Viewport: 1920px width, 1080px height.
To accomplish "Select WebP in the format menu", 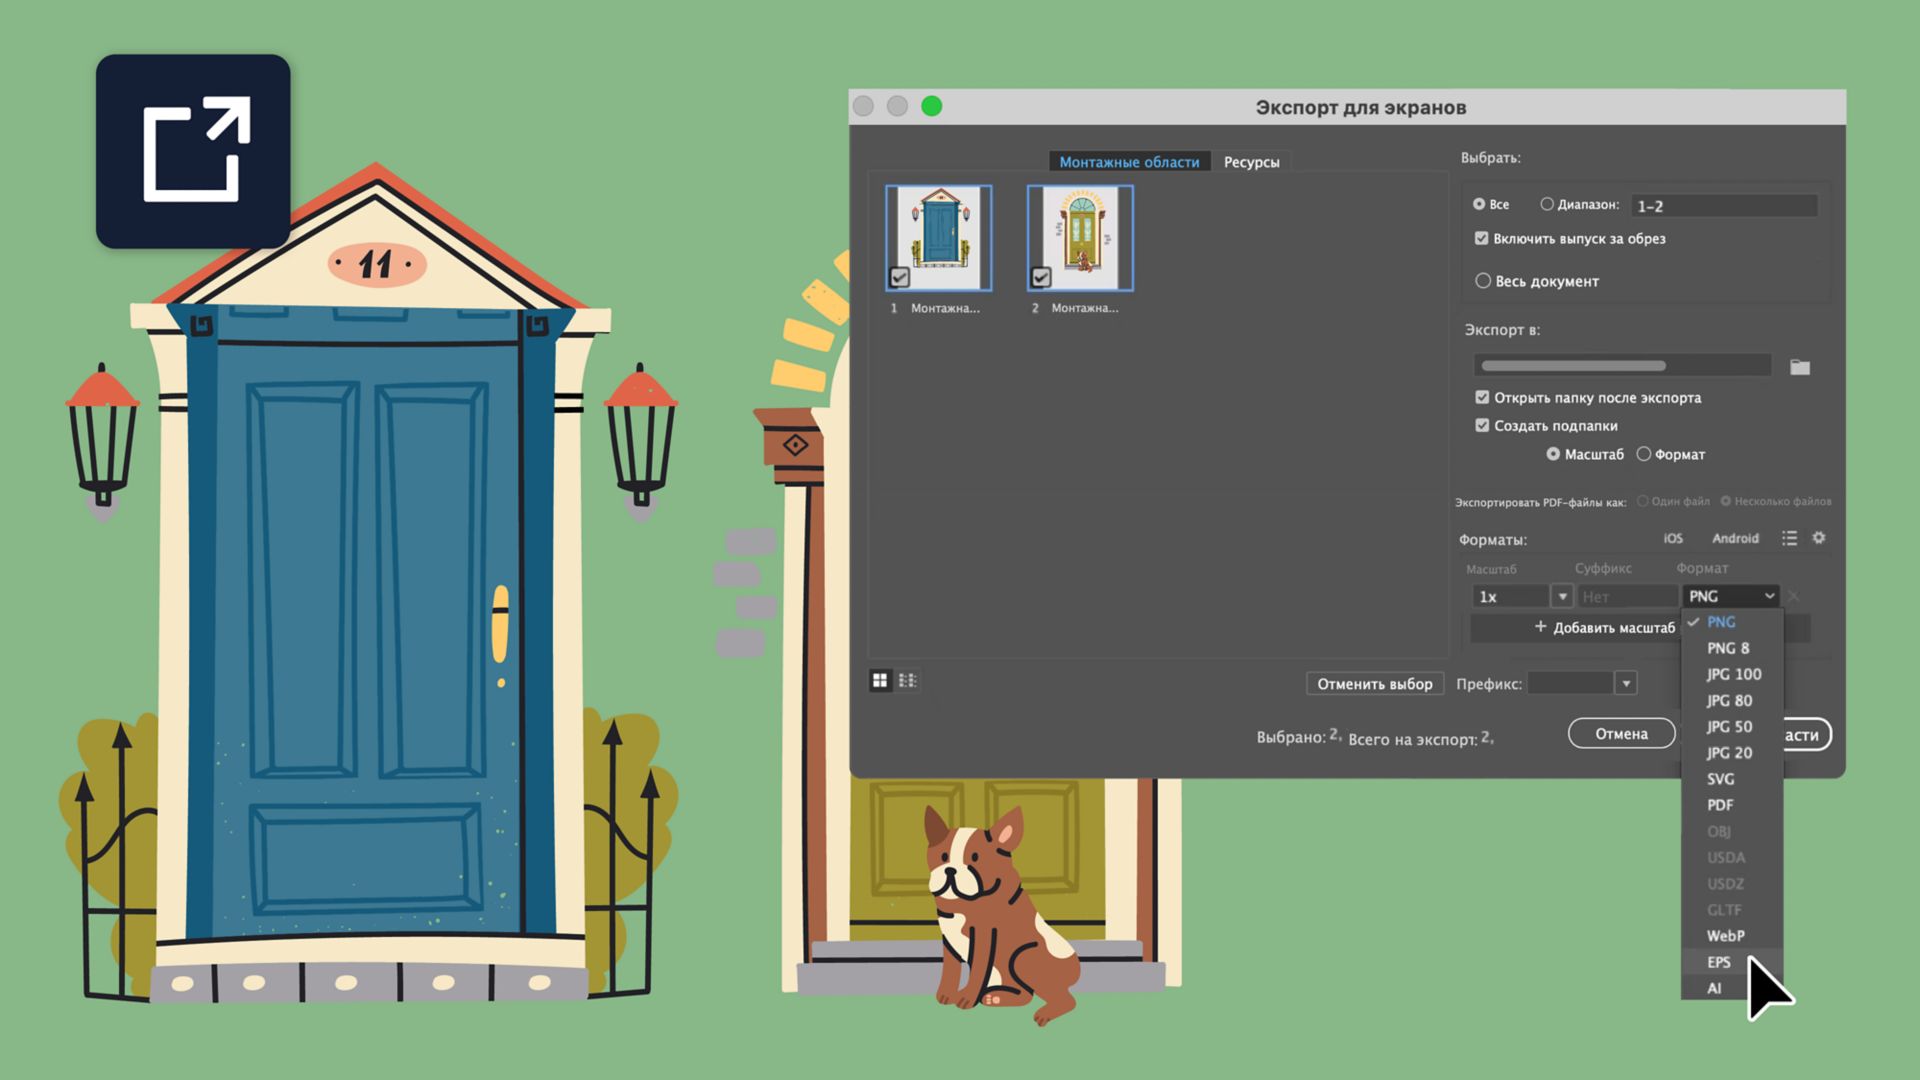I will coord(1725,936).
